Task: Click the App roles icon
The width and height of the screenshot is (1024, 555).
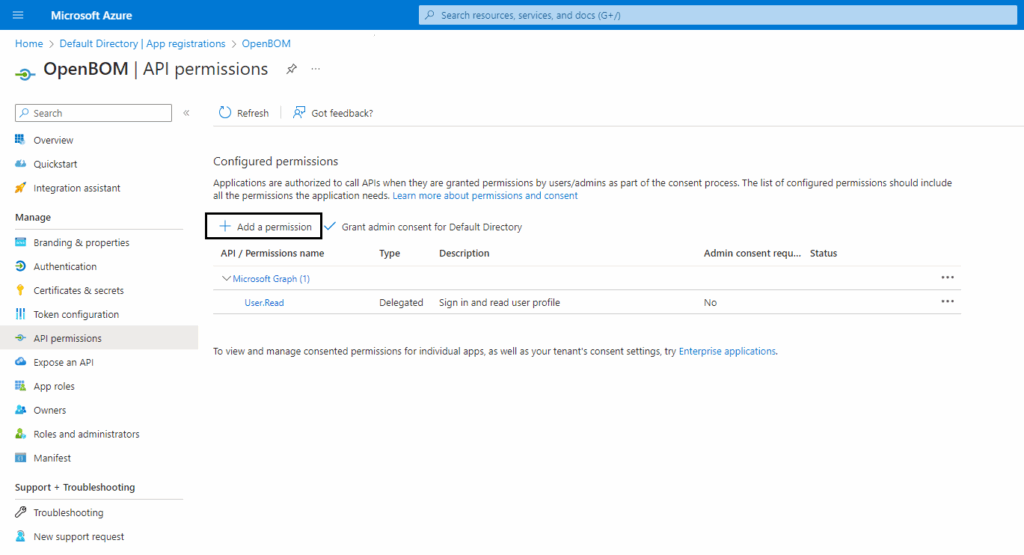Action: point(20,386)
